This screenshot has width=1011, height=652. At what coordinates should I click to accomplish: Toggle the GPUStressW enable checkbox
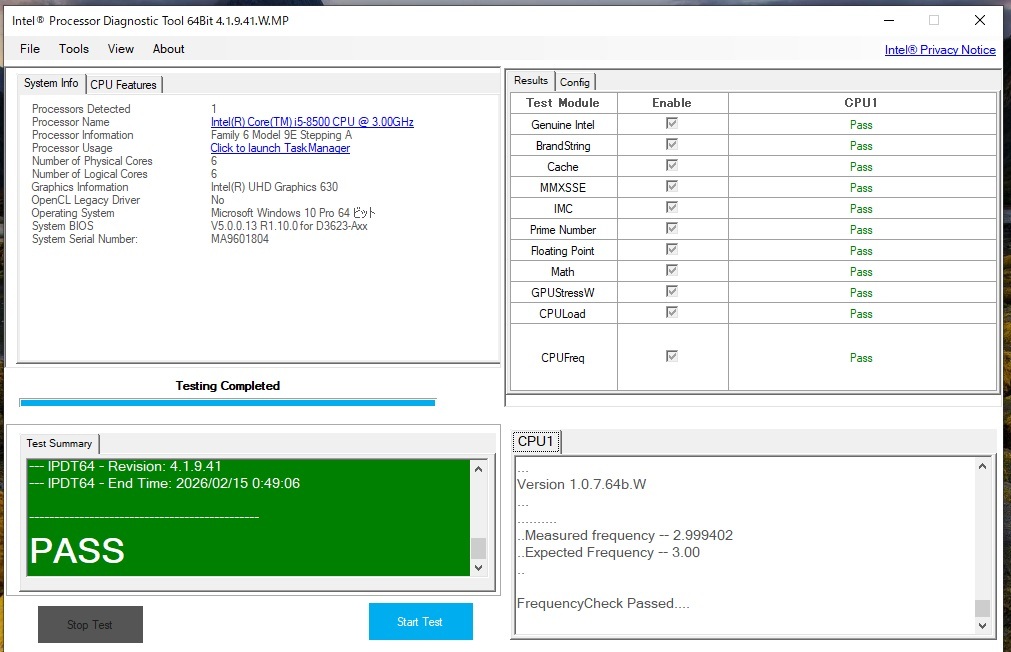tap(672, 292)
